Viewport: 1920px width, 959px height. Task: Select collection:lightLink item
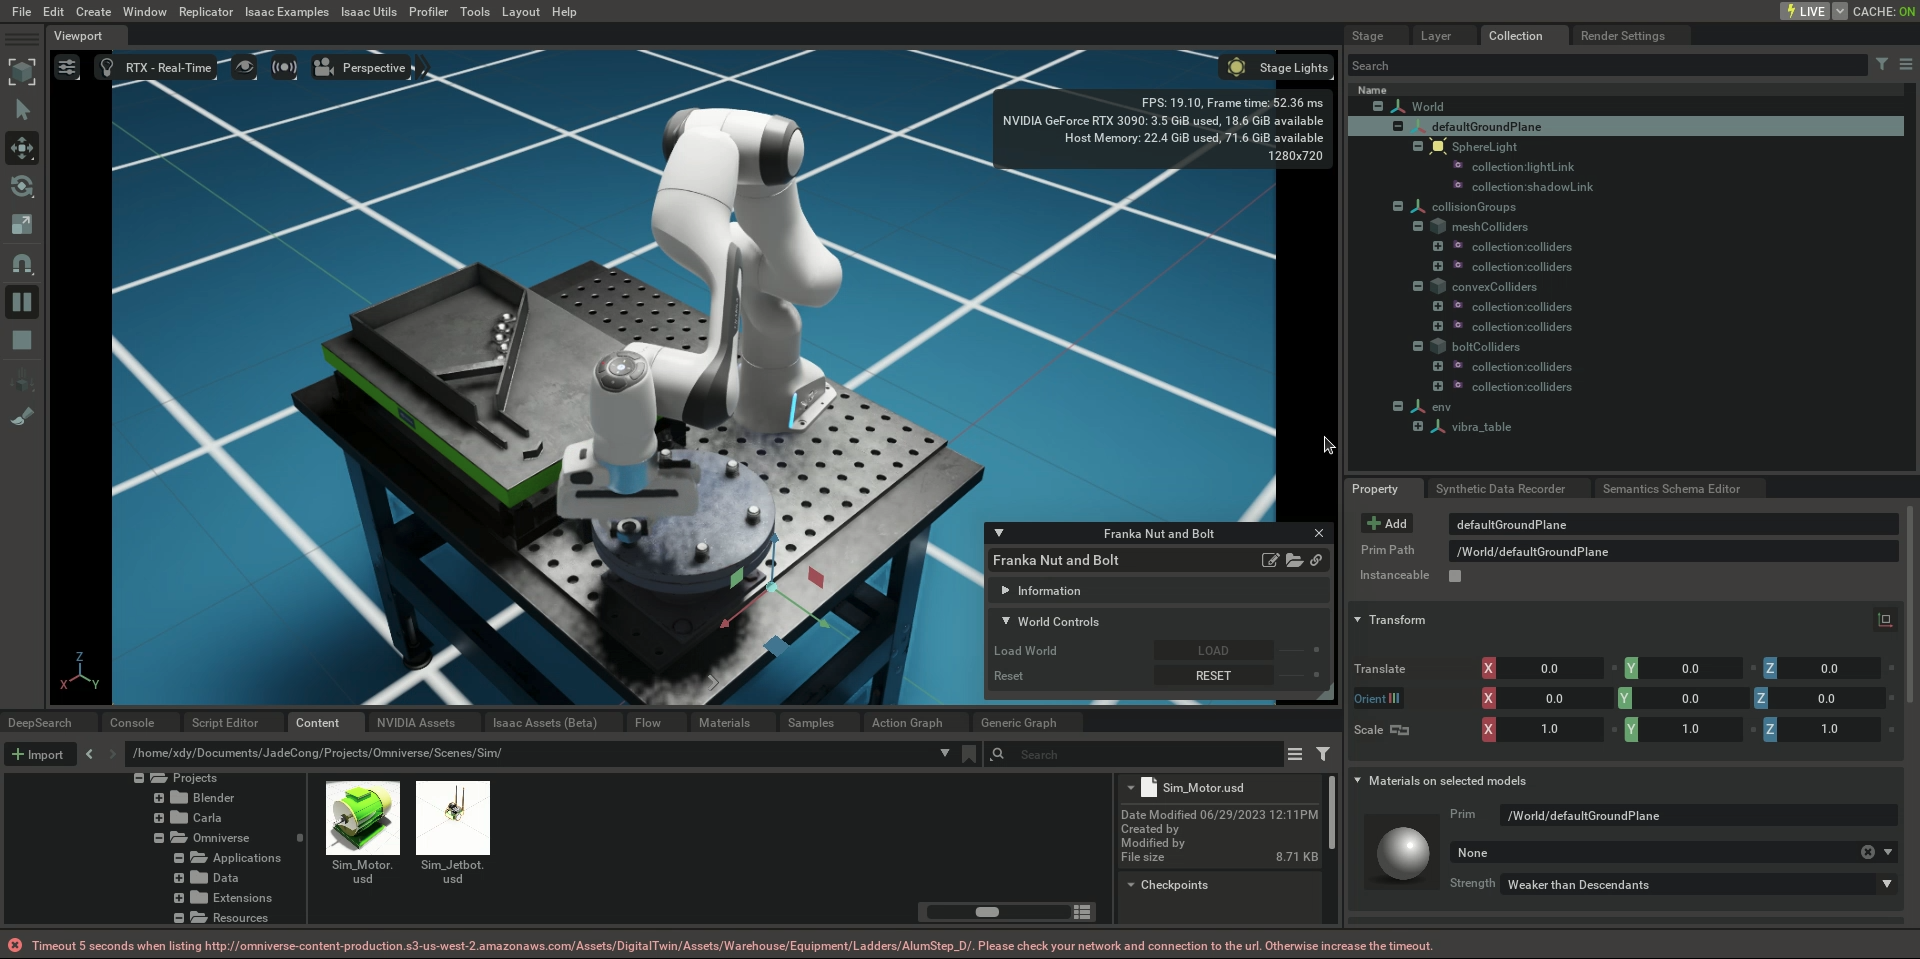[1522, 167]
